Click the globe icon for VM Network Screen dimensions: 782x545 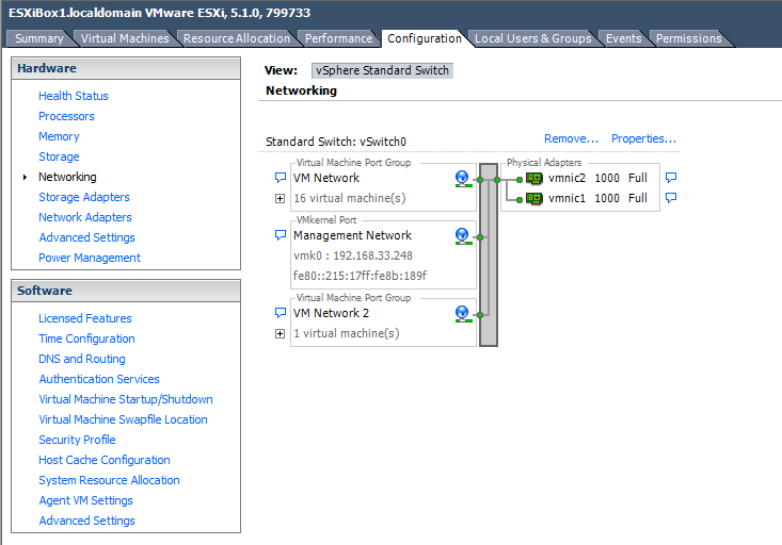click(x=462, y=178)
